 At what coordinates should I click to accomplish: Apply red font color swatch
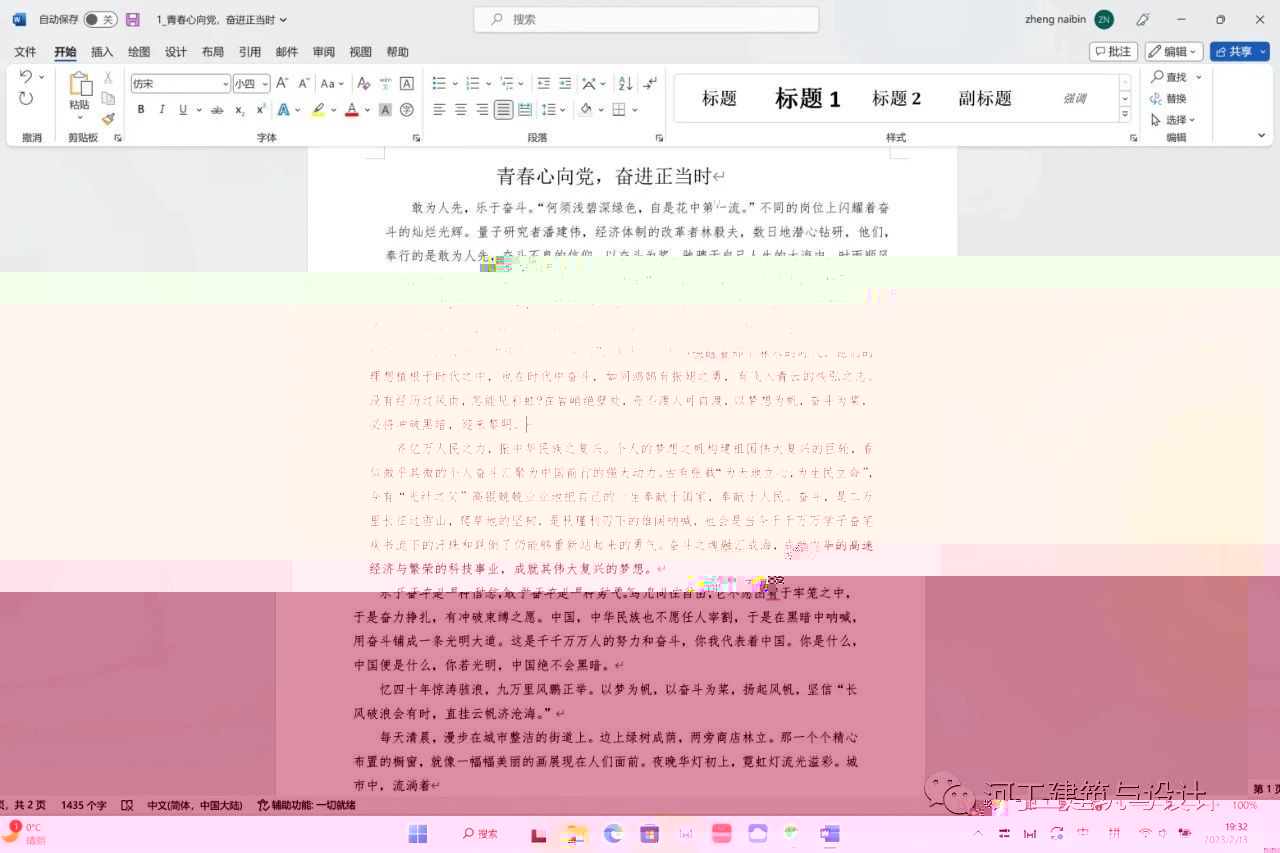[351, 110]
